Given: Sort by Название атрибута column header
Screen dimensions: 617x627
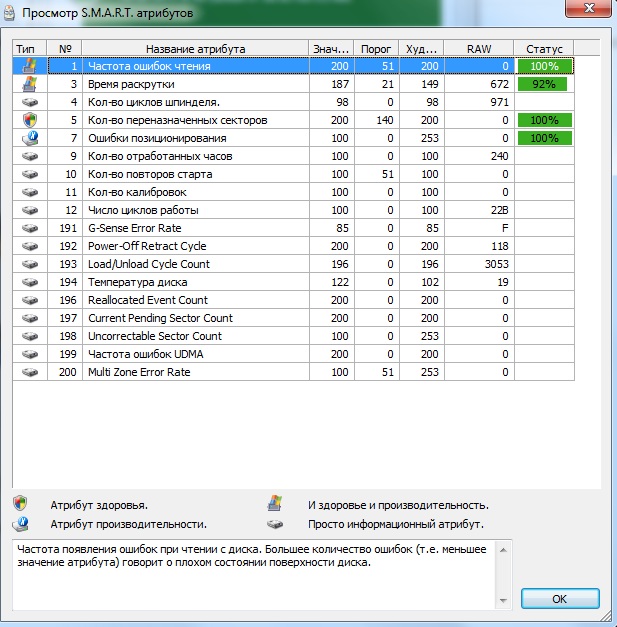Looking at the screenshot, I should tap(195, 49).
